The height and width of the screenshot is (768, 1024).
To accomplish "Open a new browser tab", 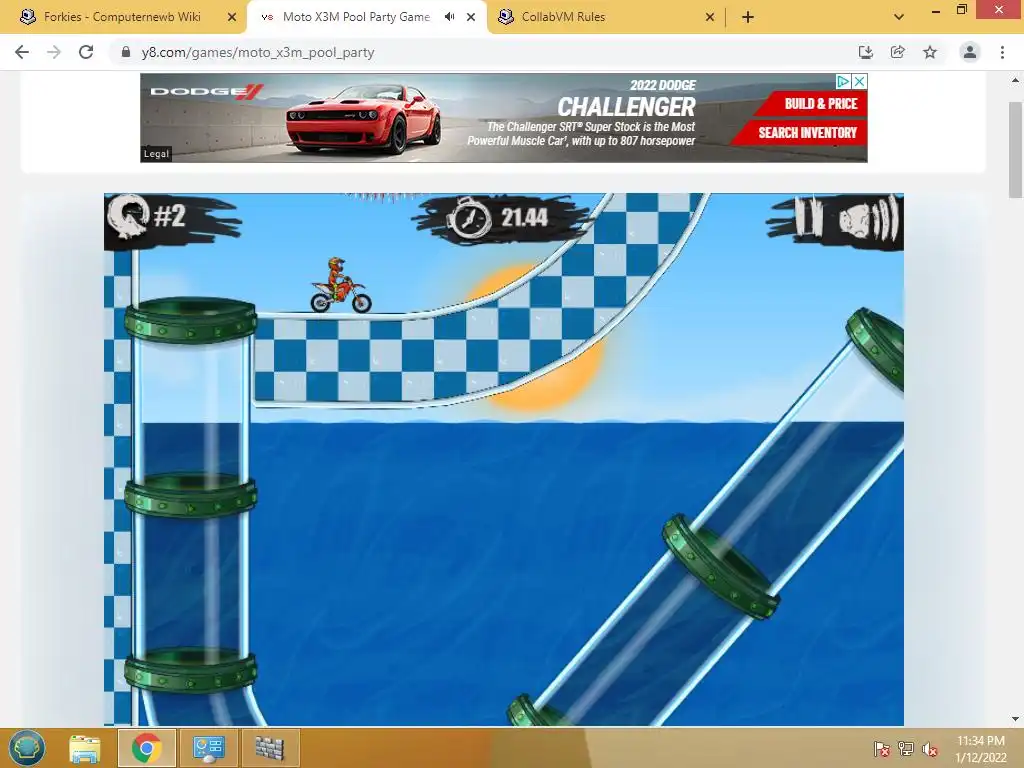I will click(x=748, y=18).
